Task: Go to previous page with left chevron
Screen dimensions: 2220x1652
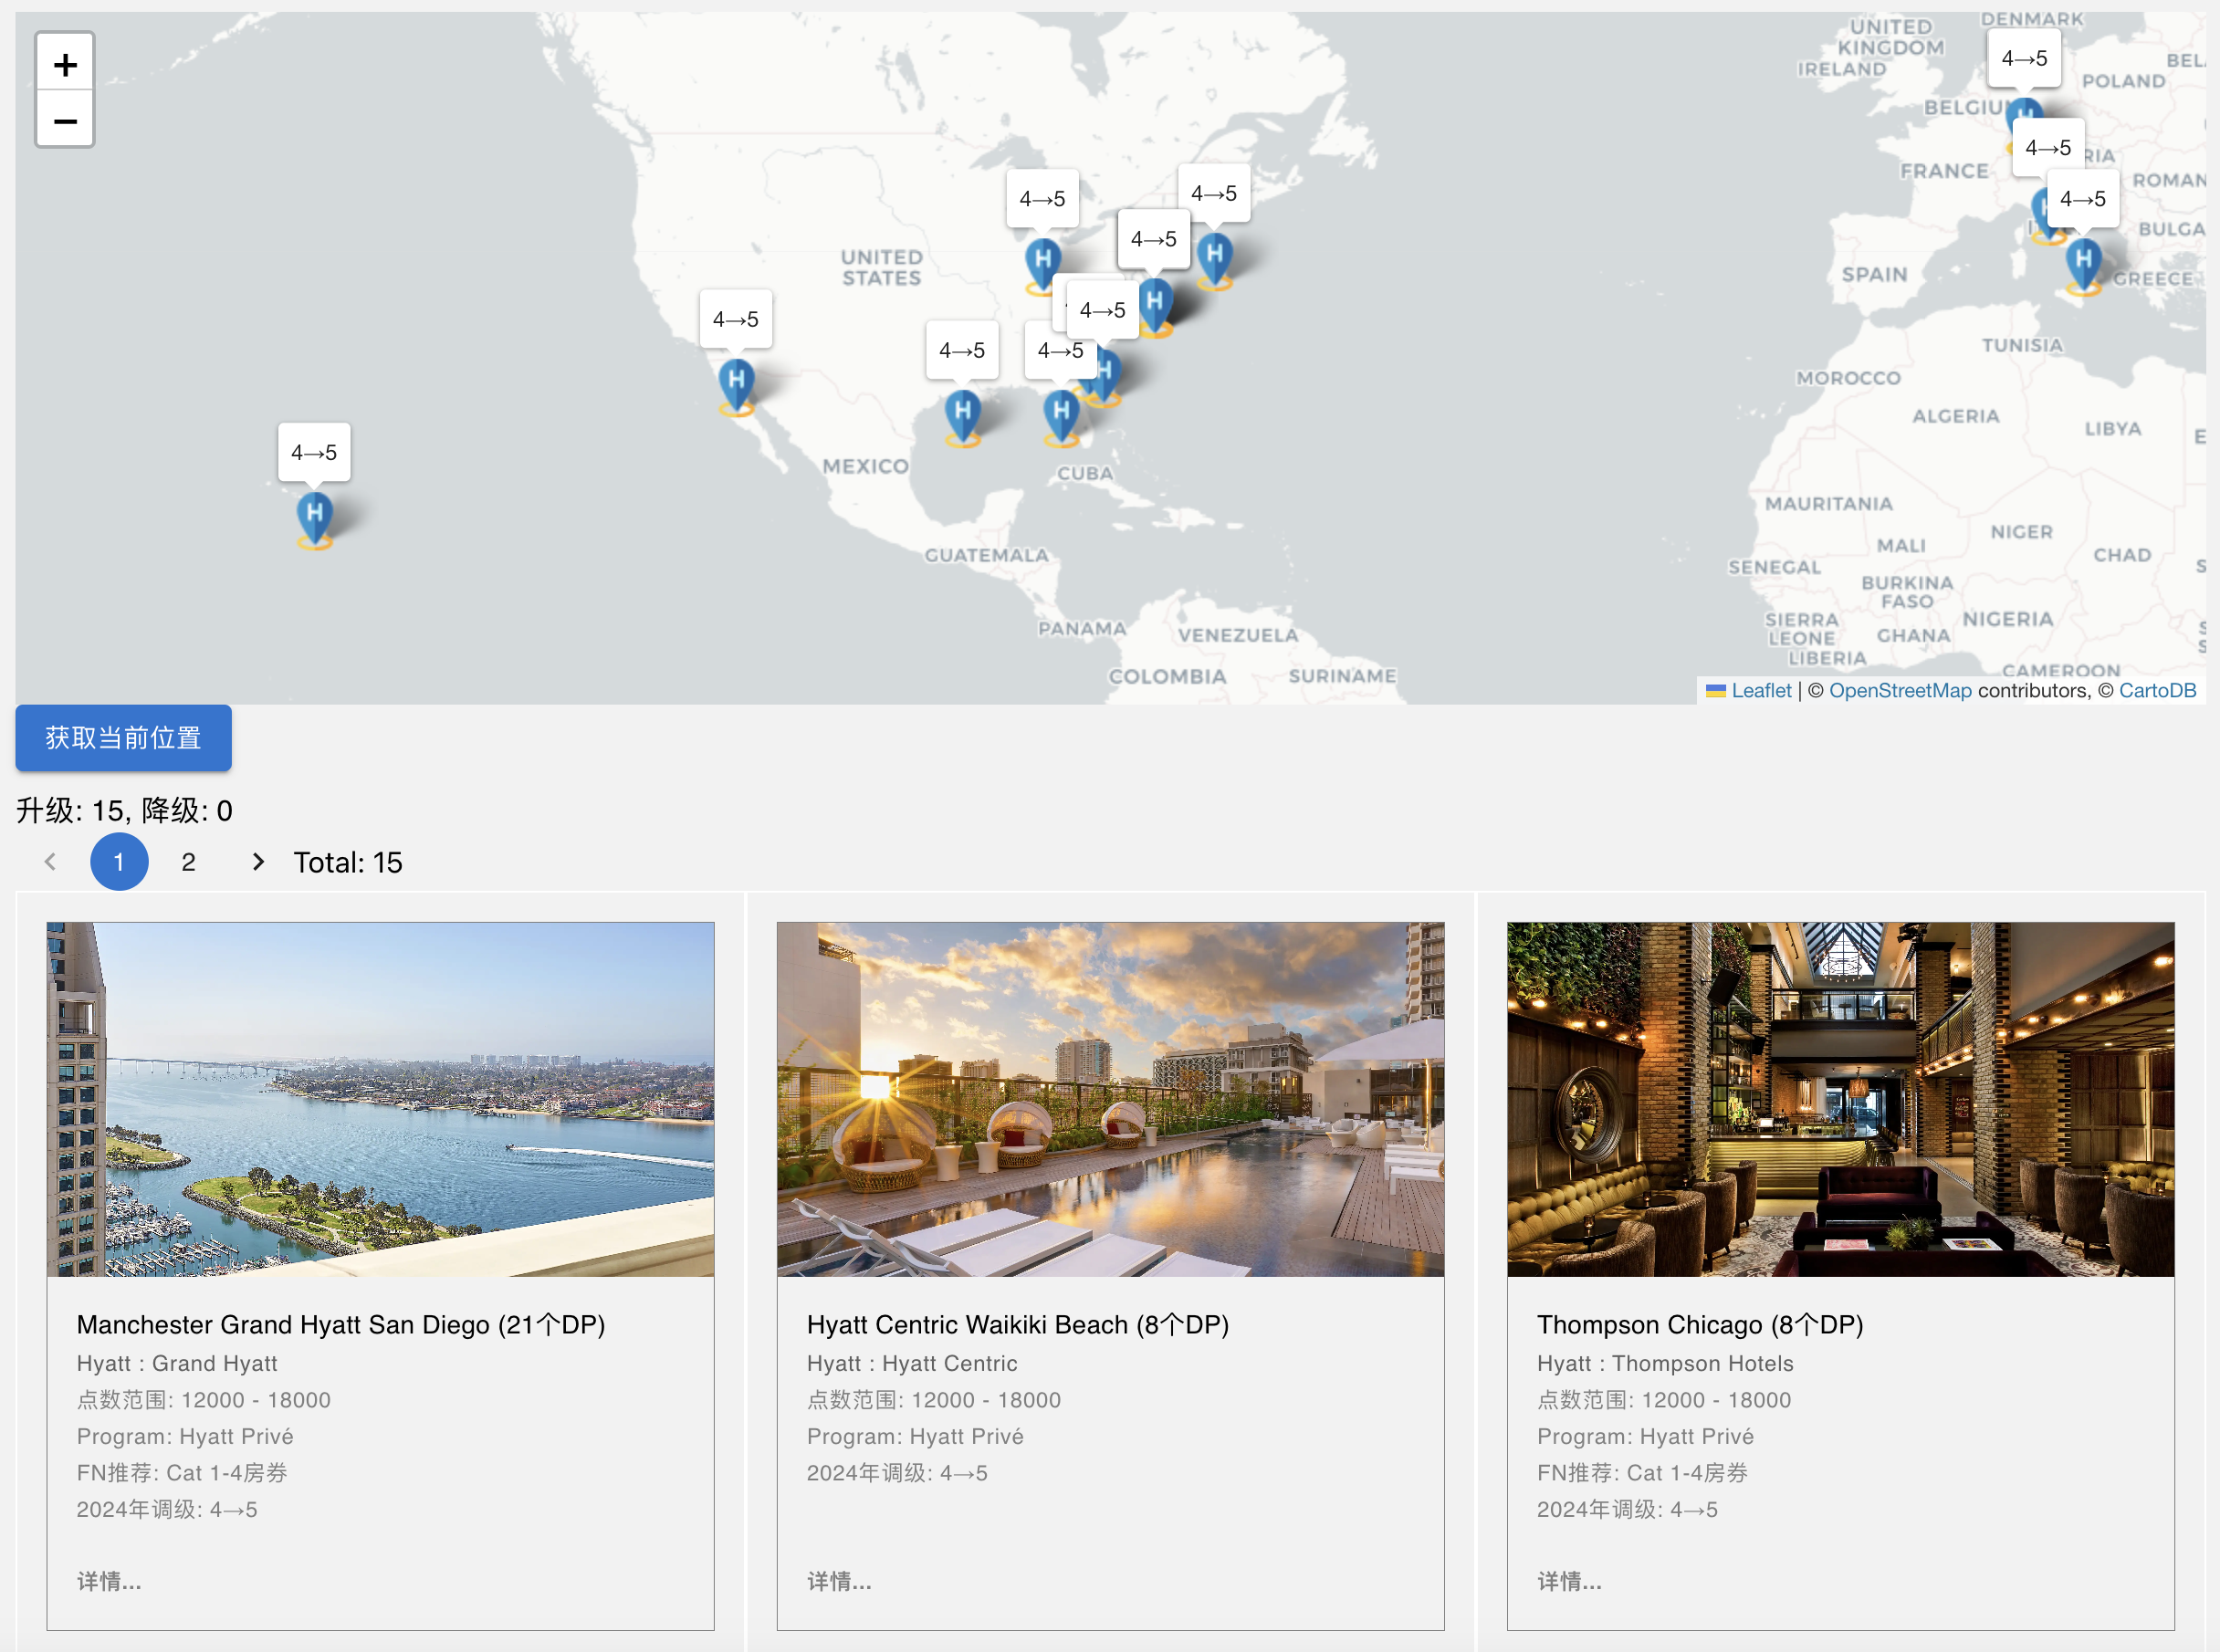Action: point(50,861)
